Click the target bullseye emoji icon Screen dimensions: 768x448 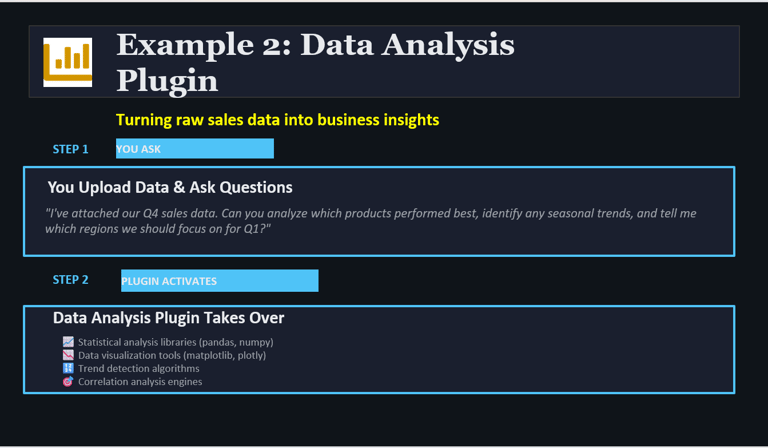tap(68, 381)
